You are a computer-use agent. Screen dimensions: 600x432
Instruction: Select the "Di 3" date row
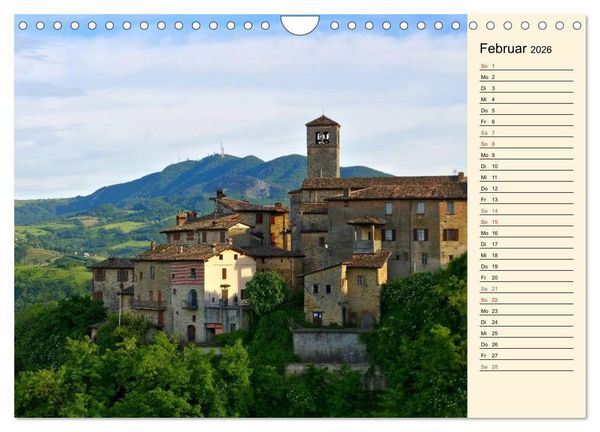[527, 88]
